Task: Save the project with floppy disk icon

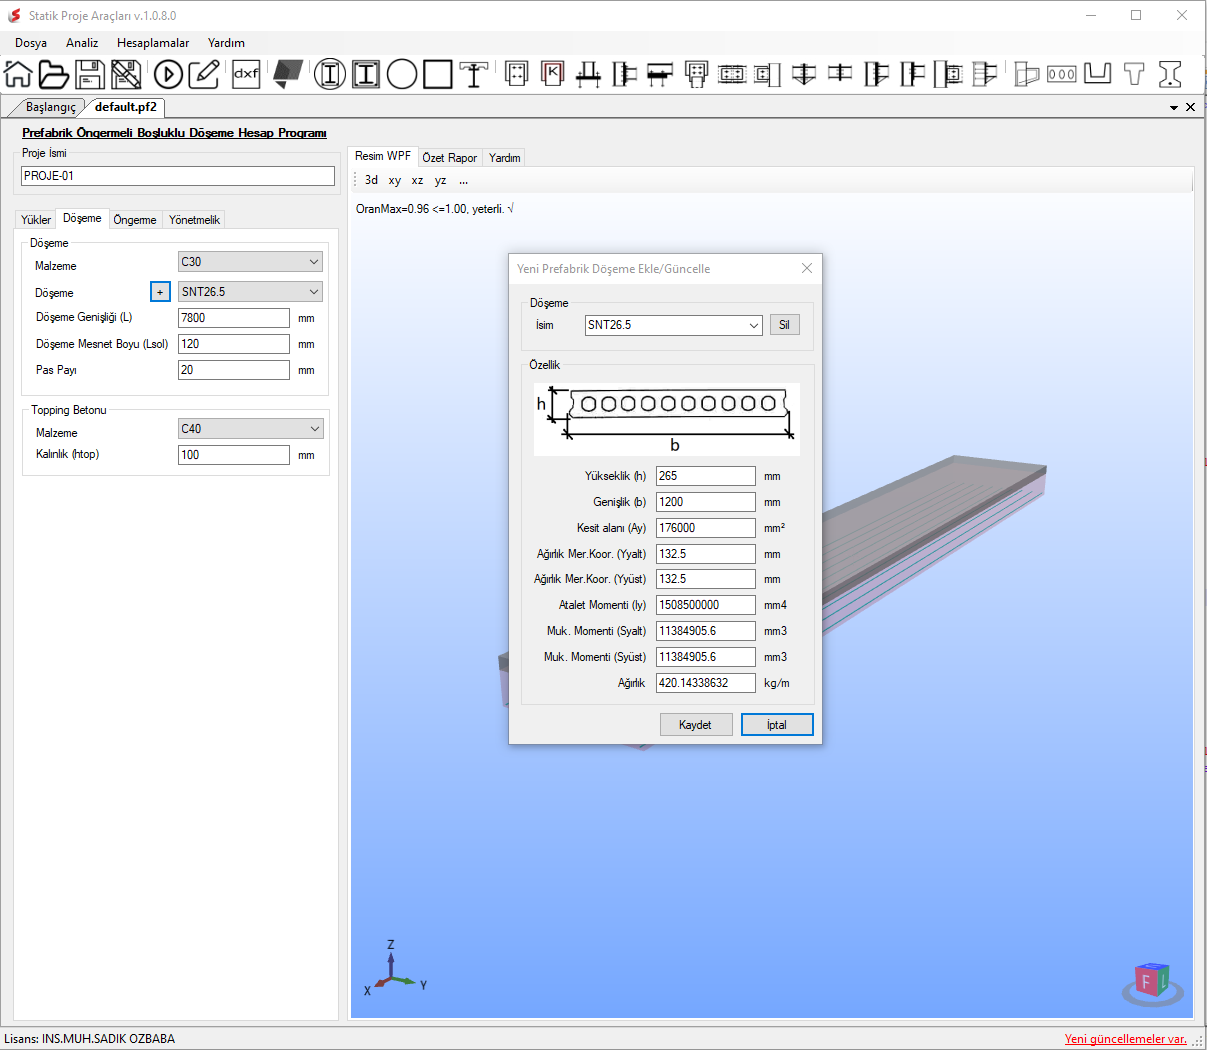Action: pos(90,74)
